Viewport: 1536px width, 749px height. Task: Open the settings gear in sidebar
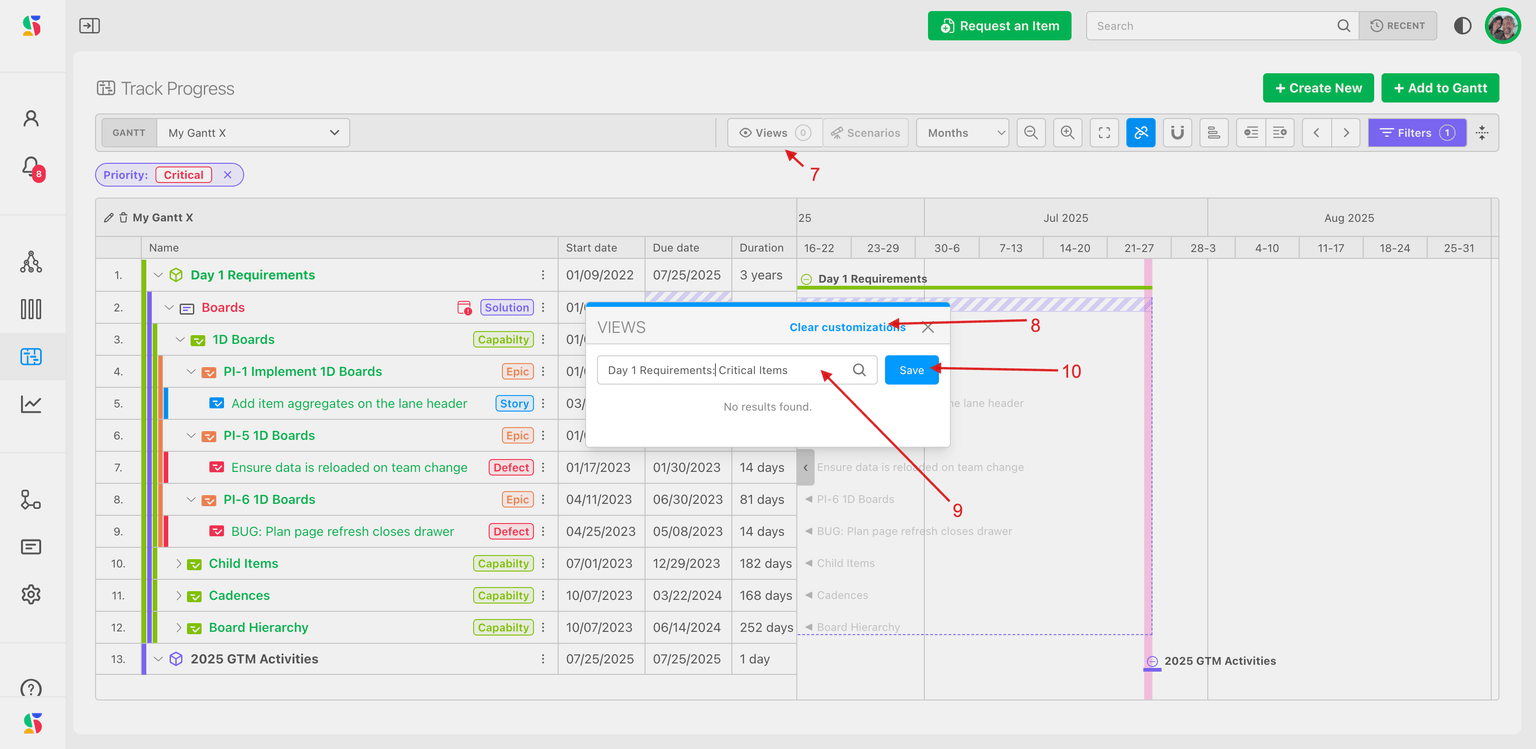tap(31, 595)
